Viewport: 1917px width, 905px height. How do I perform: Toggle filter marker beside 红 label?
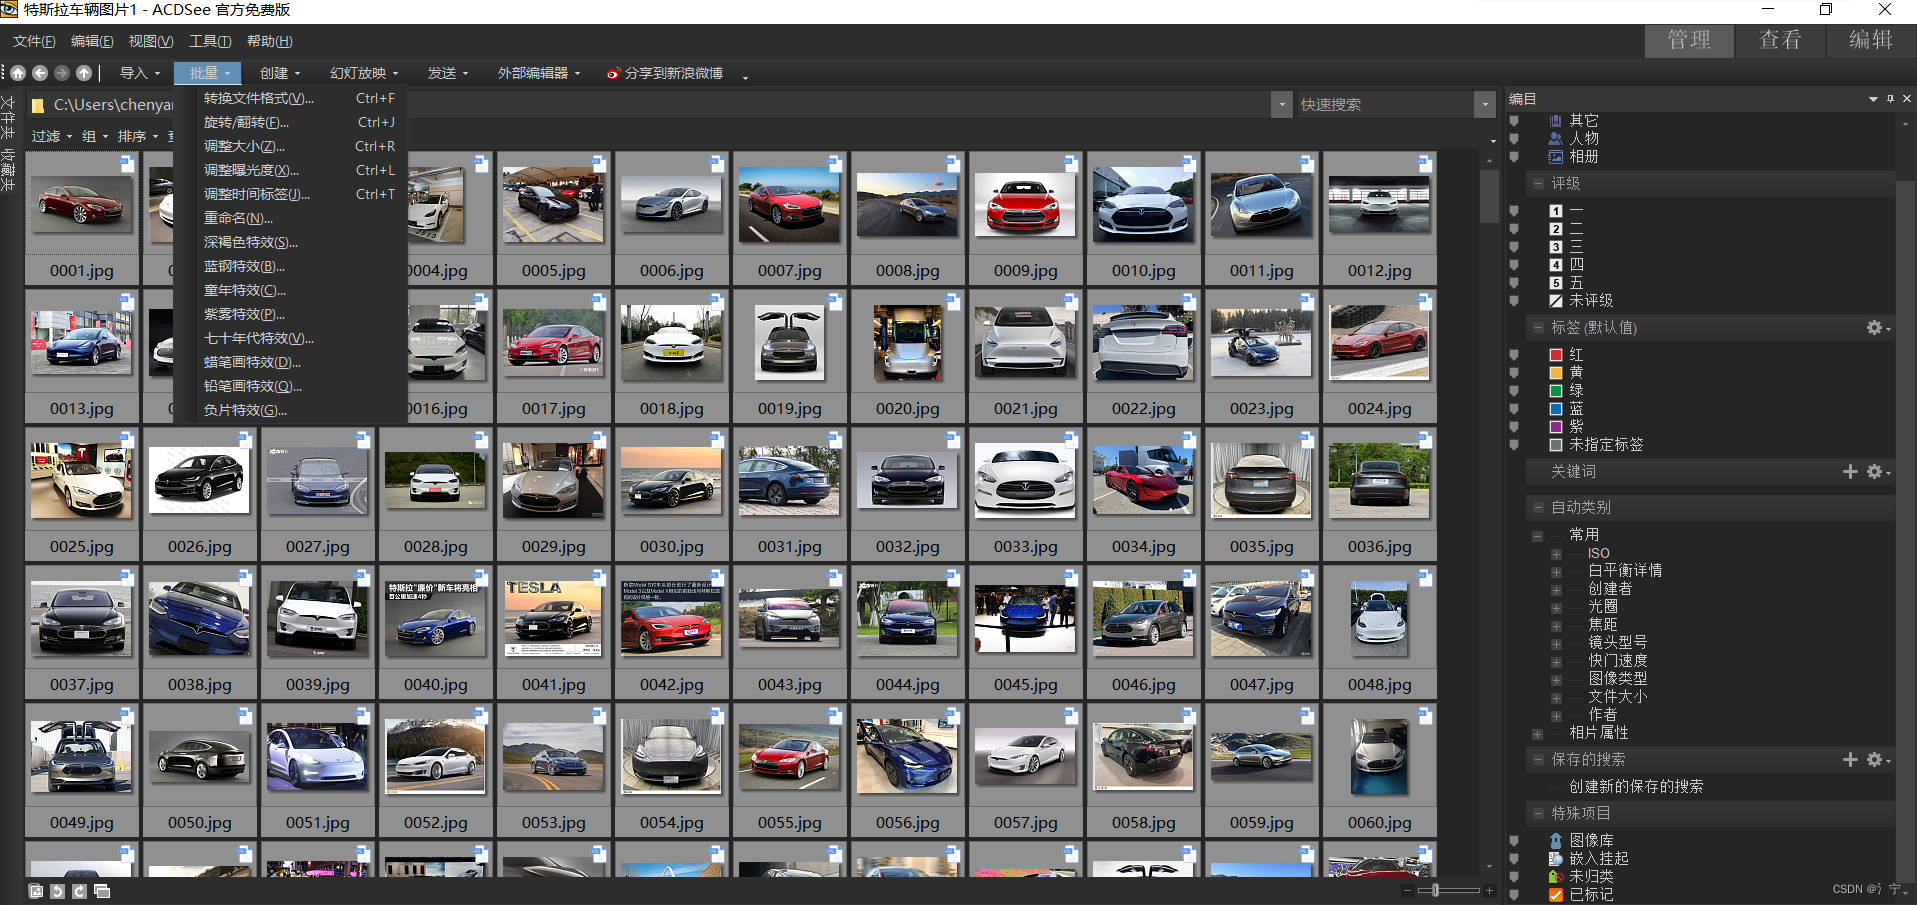(1514, 355)
